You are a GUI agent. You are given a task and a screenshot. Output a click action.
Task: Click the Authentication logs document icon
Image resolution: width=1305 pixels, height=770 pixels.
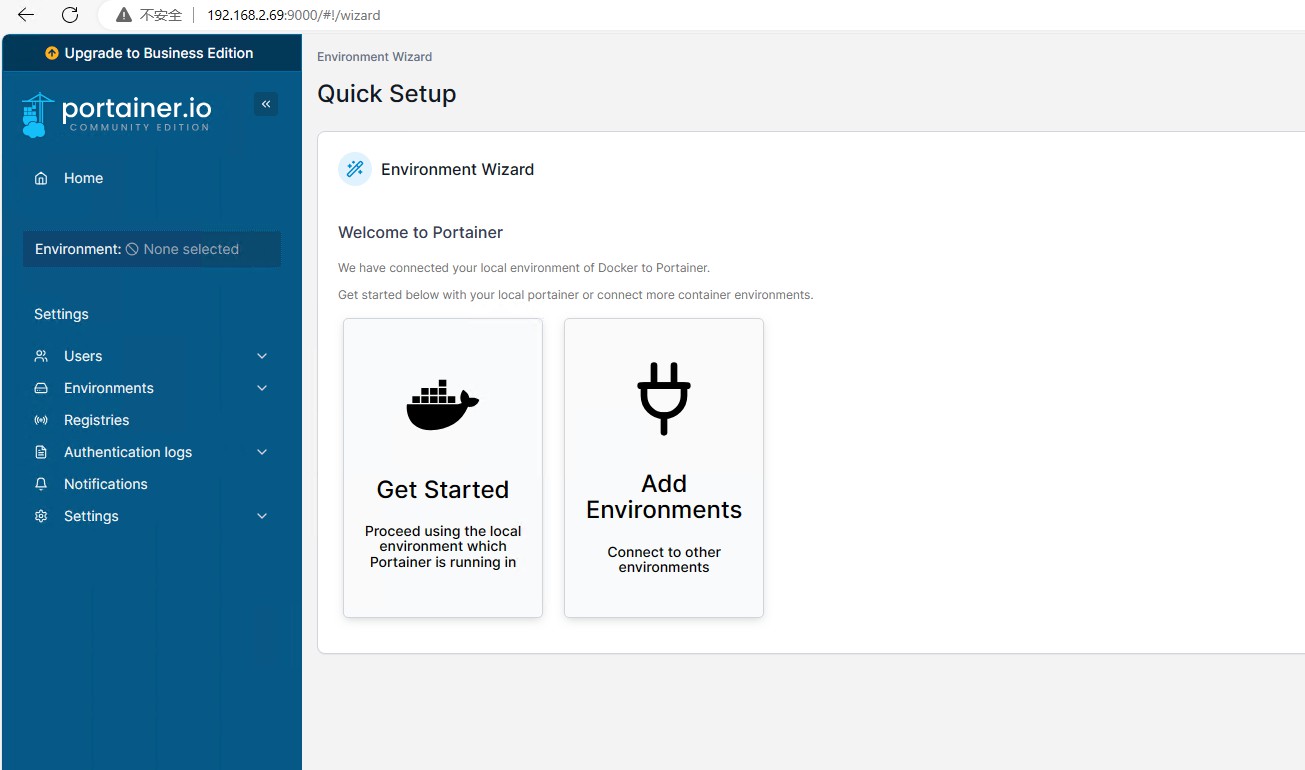point(41,452)
